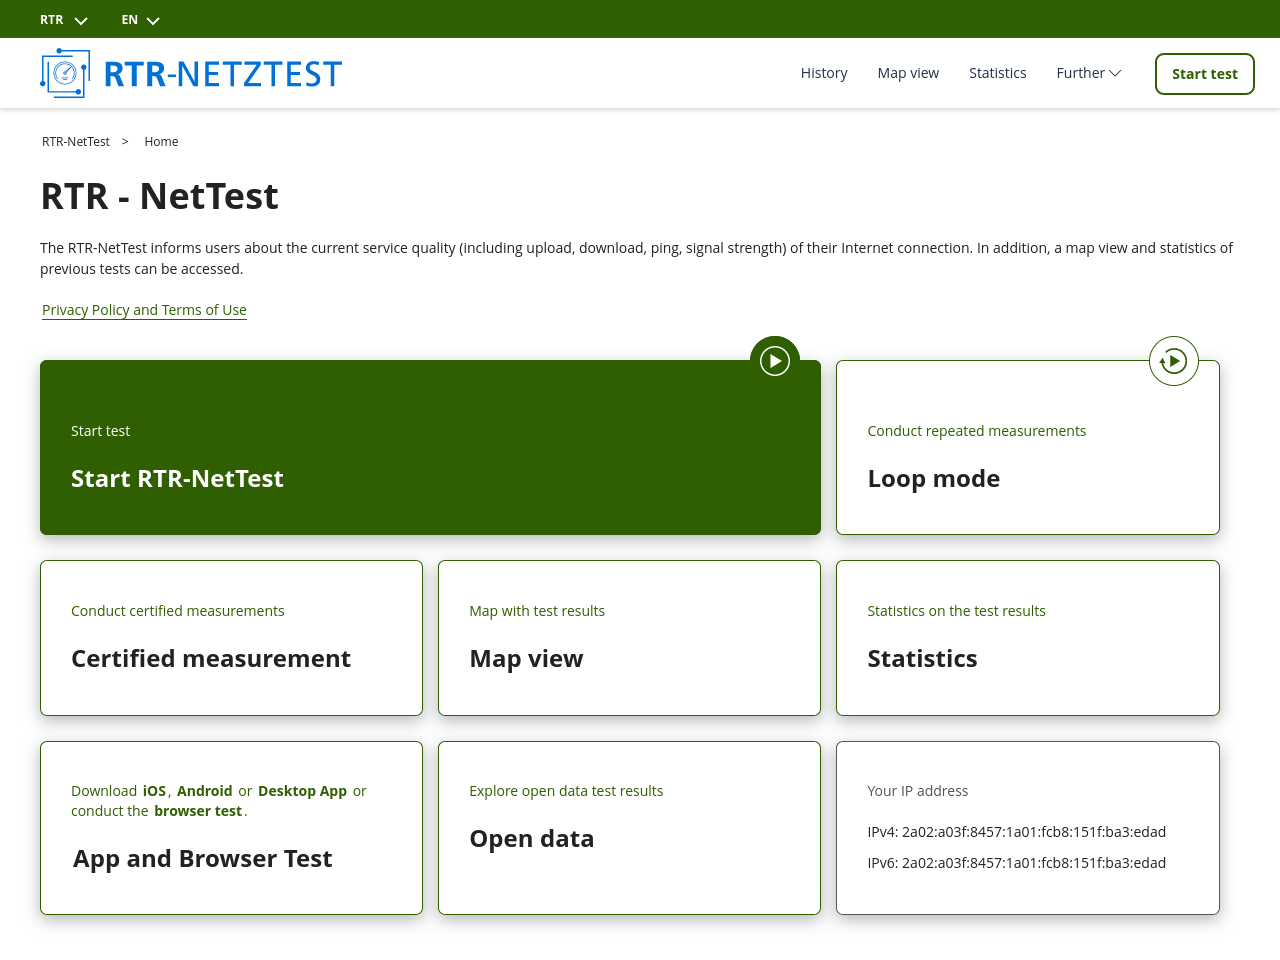The image size is (1280, 960).
Task: Click the play icon on Start test card
Action: coord(775,361)
